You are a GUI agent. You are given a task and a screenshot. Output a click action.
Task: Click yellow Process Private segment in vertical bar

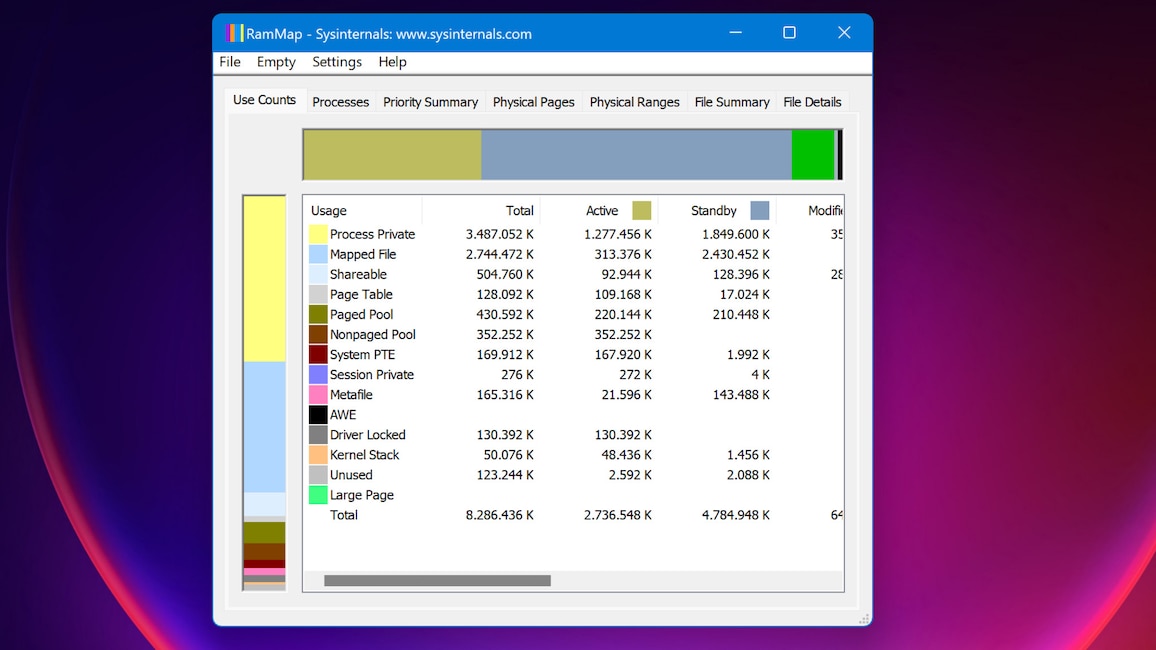(x=265, y=279)
